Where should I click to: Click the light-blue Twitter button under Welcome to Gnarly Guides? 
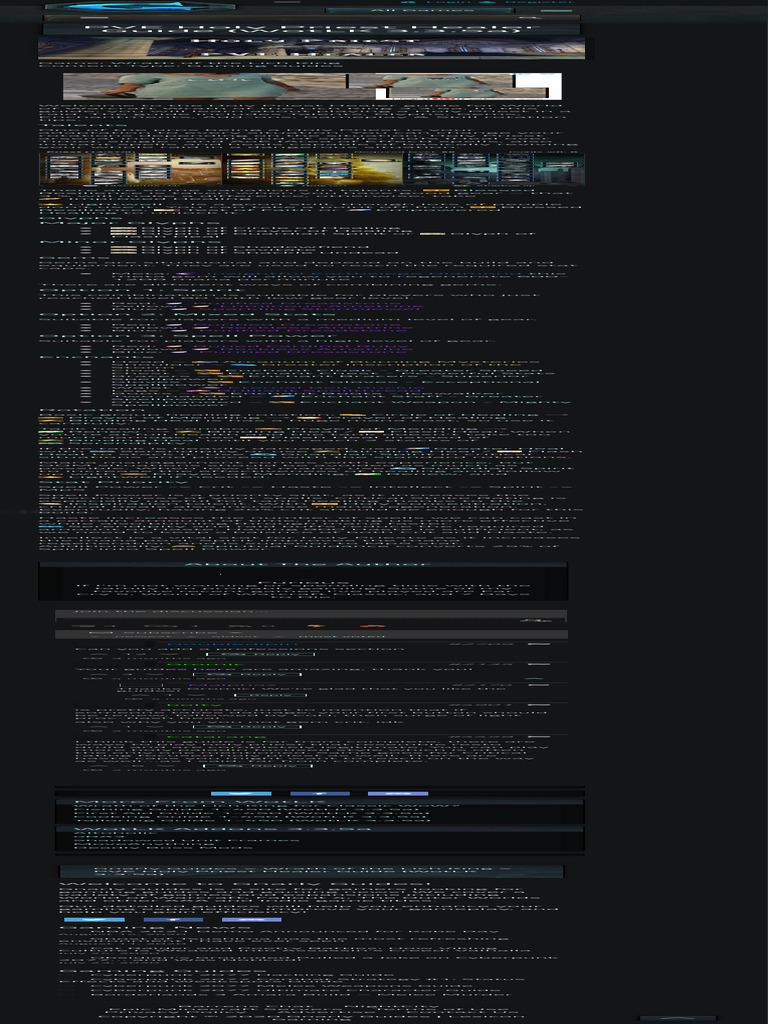[94, 920]
